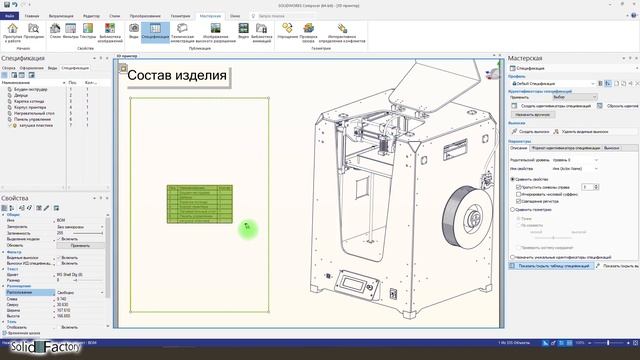Click the Save icon in the title bar
The image size is (640, 360).
coord(7,4)
